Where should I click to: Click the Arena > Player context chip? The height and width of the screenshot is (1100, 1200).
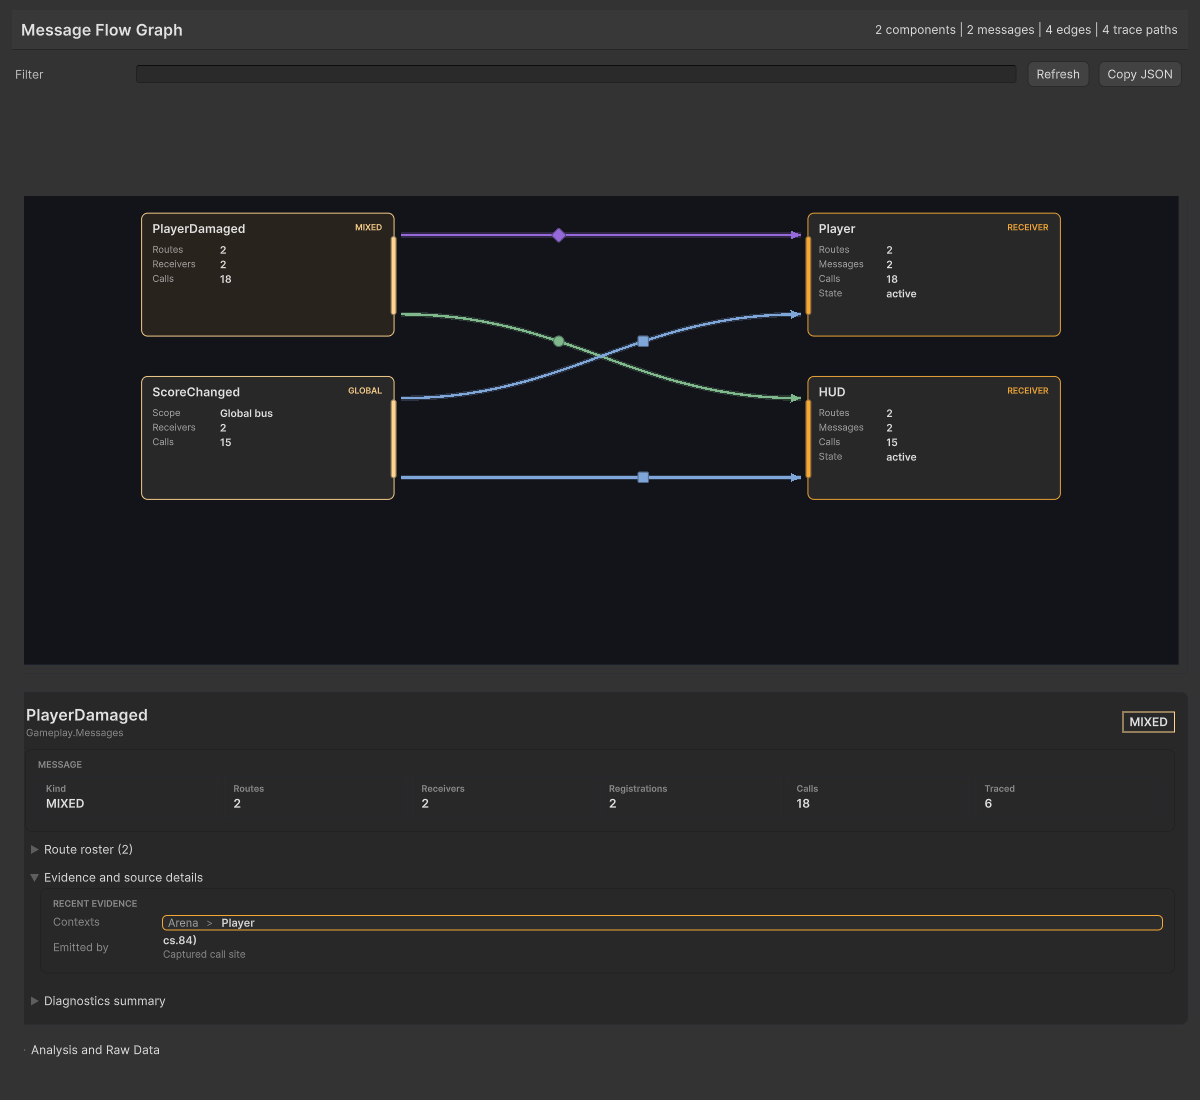662,923
